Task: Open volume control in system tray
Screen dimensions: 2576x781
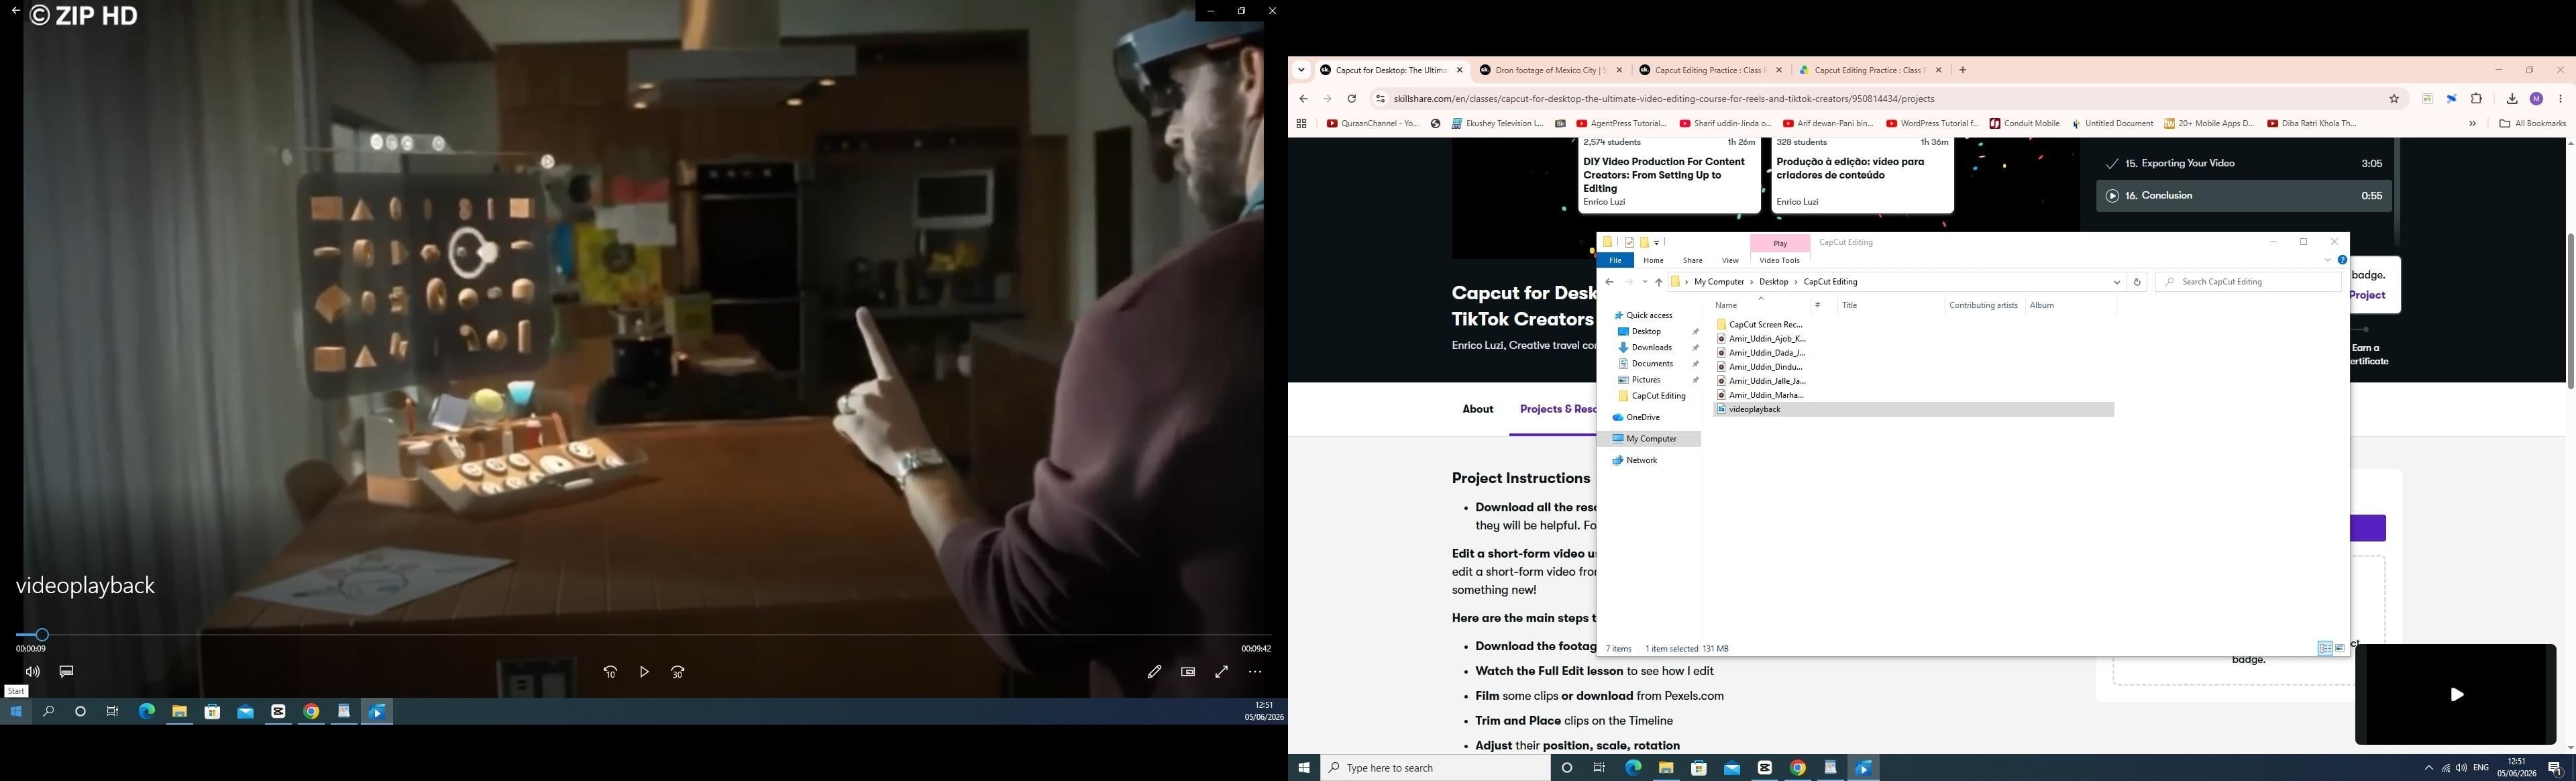Action: [2461, 768]
